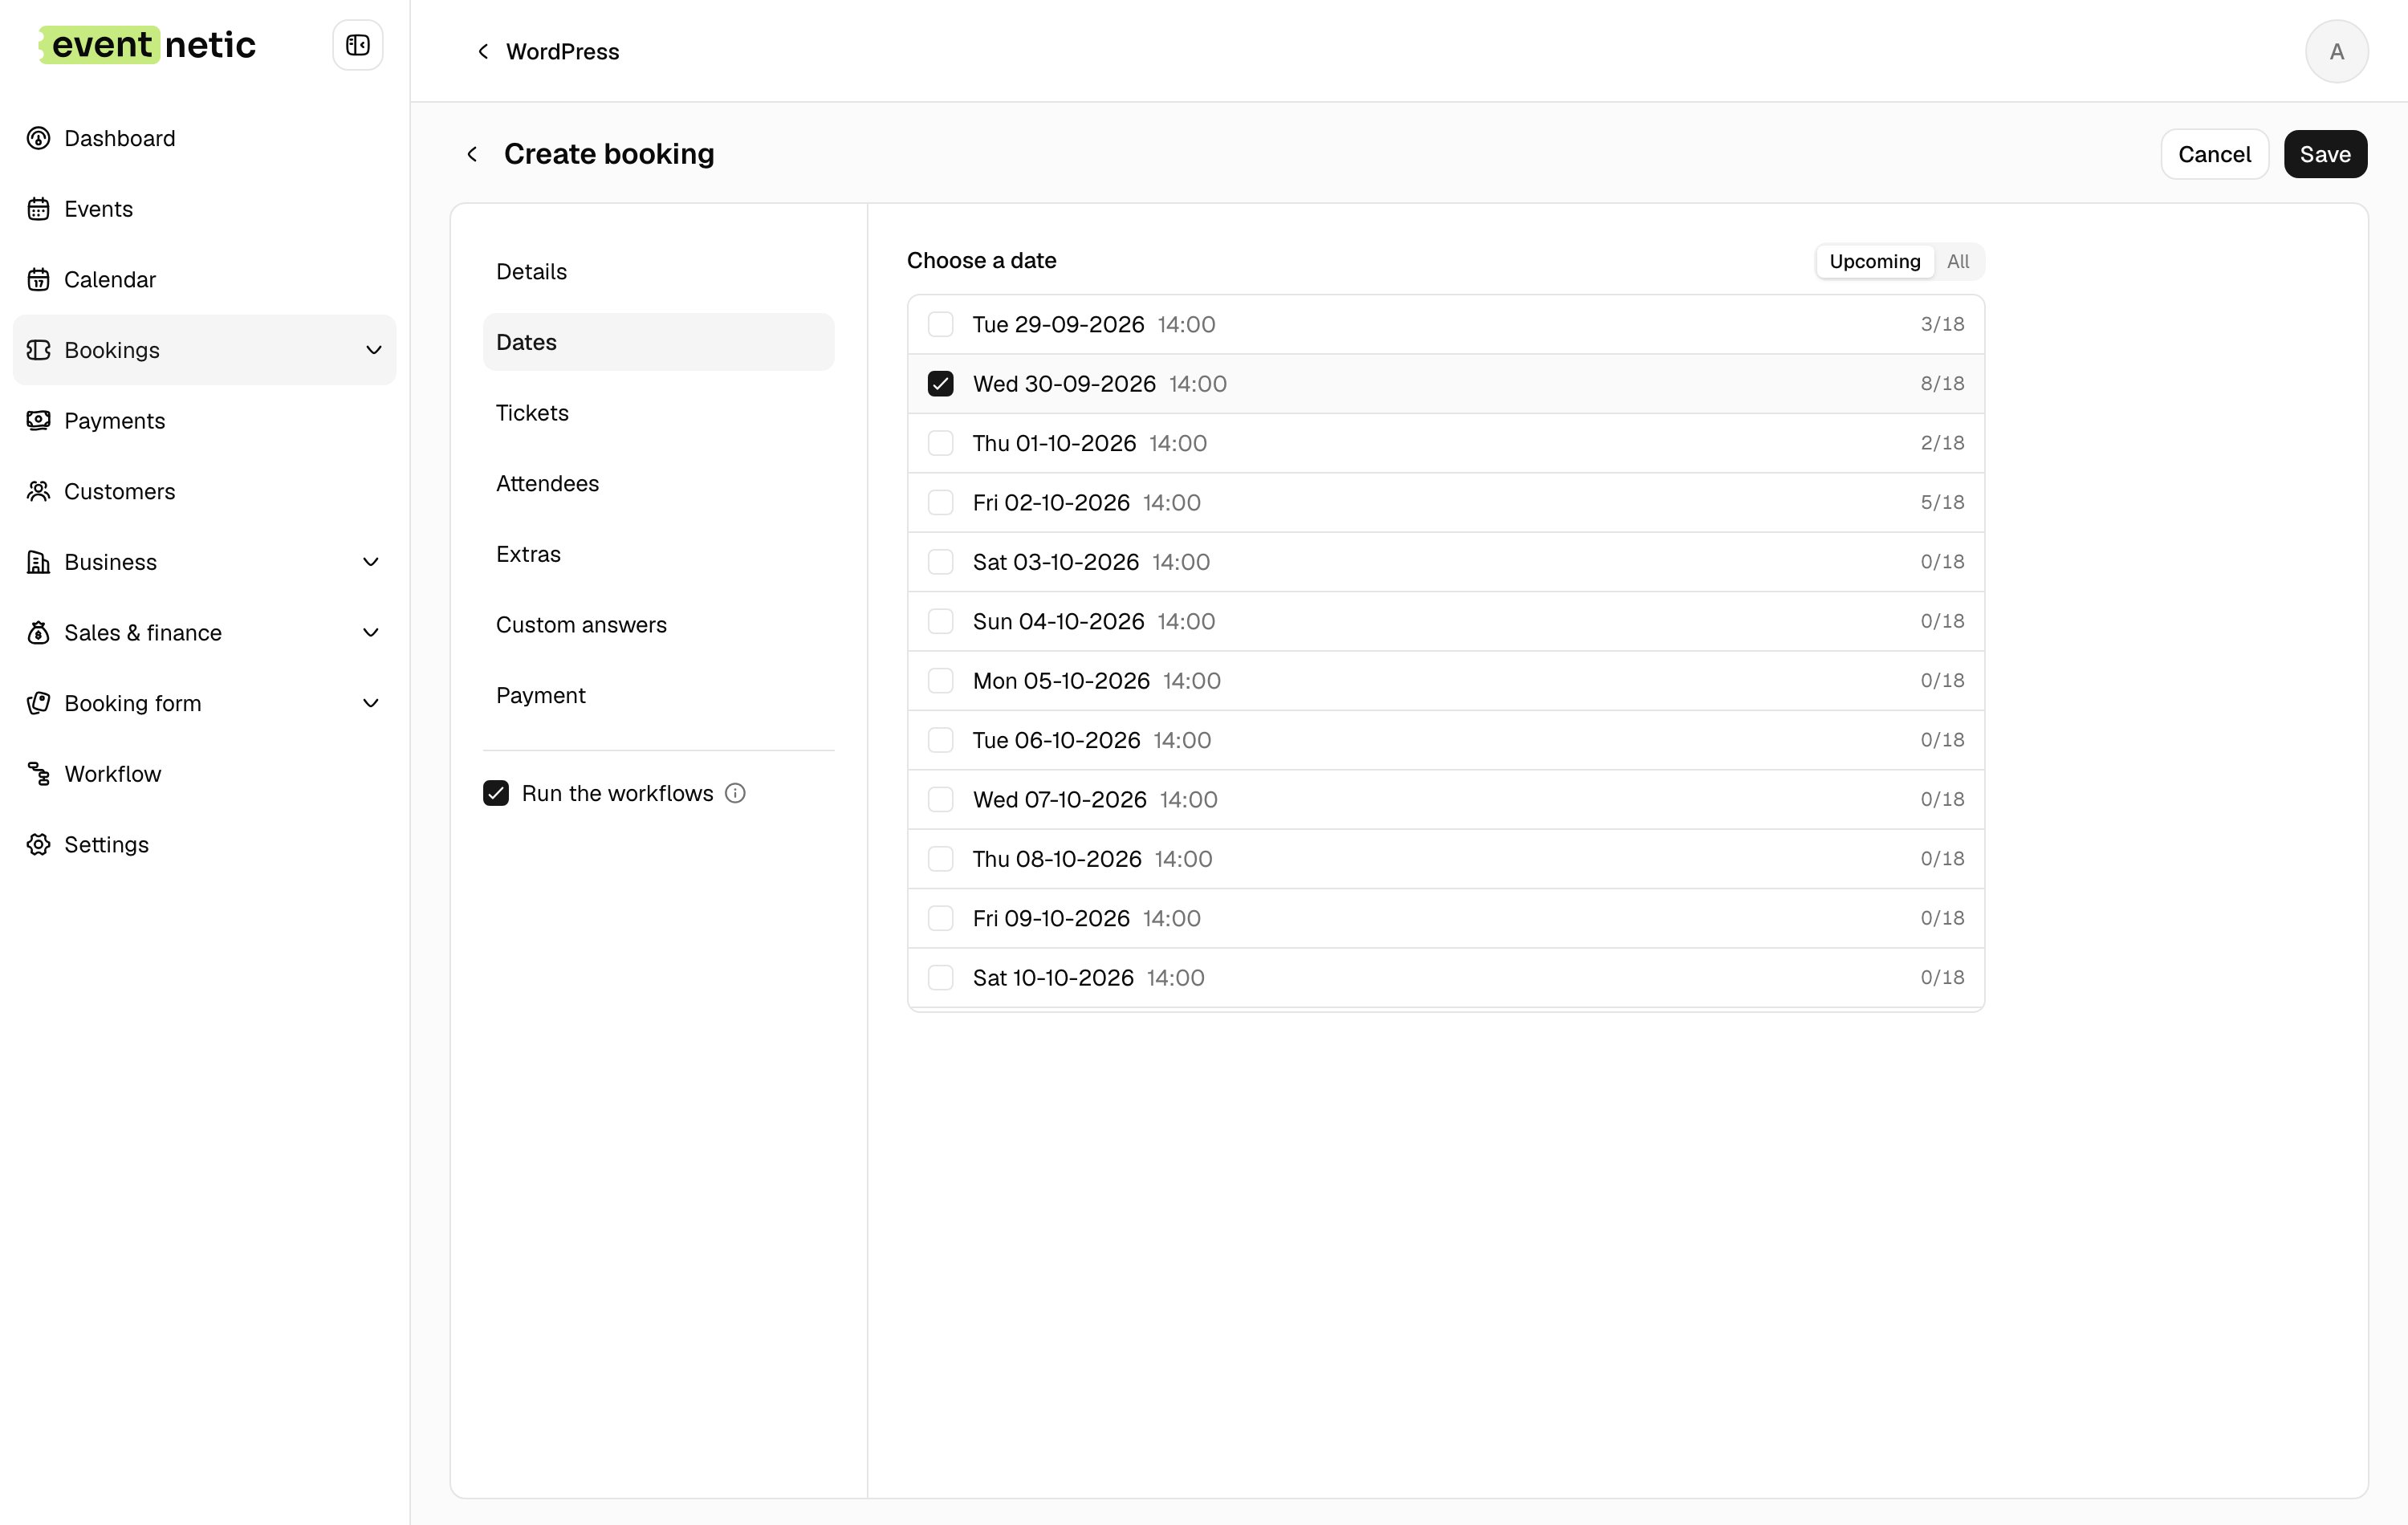Click the 5/18 capacity for Fri 02-10-2026

pyautogui.click(x=1942, y=502)
